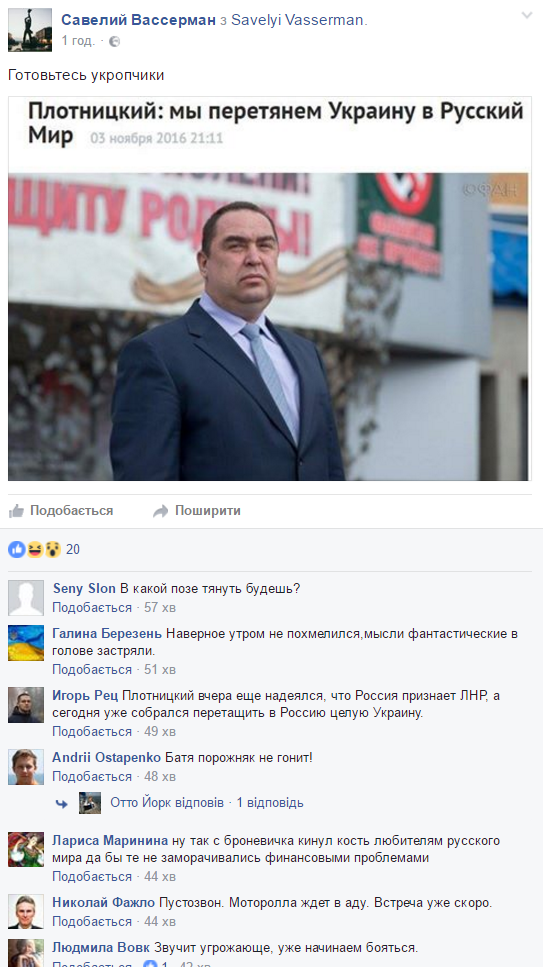The height and width of the screenshot is (967, 543).
Task: View the reactions count of 20
Action: (x=73, y=549)
